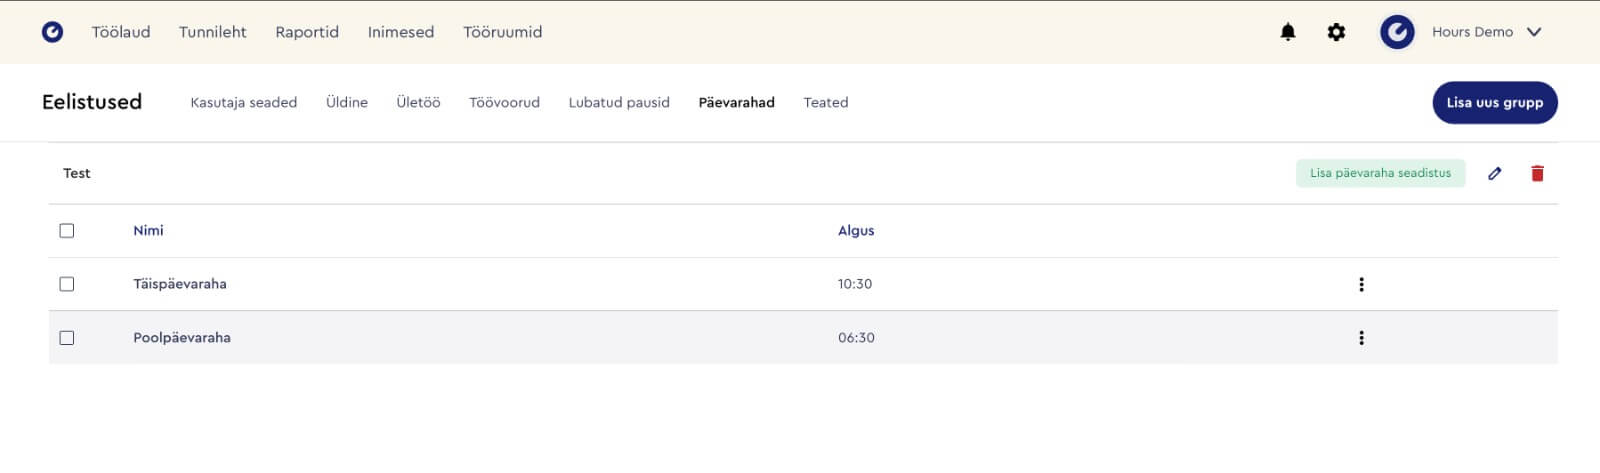Delete the Test group with the trash icon
Viewport: 1600px width, 473px height.
coord(1537,173)
